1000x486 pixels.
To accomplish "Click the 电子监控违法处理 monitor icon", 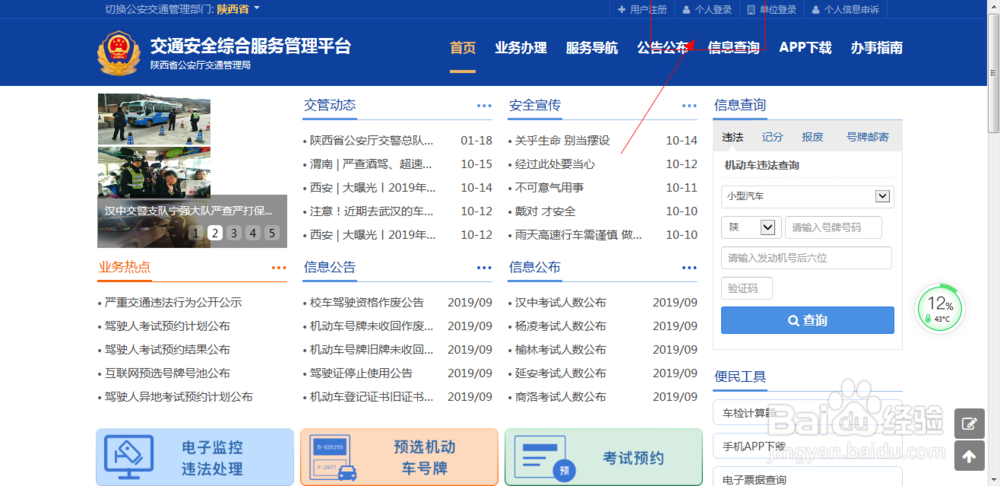I will pos(129,457).
